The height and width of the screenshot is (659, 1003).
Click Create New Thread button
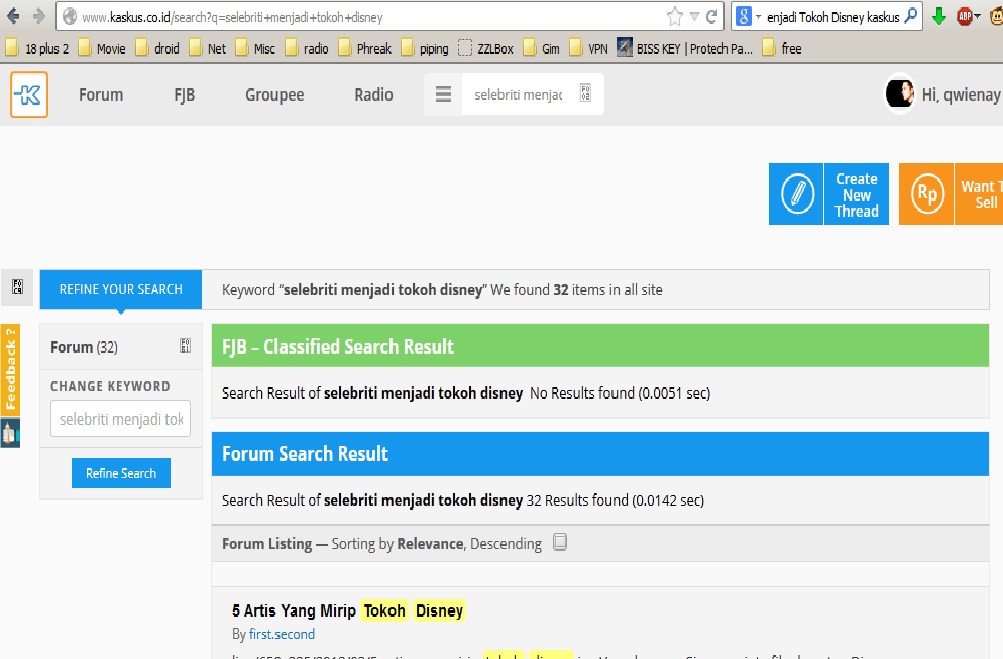pyautogui.click(x=857, y=195)
